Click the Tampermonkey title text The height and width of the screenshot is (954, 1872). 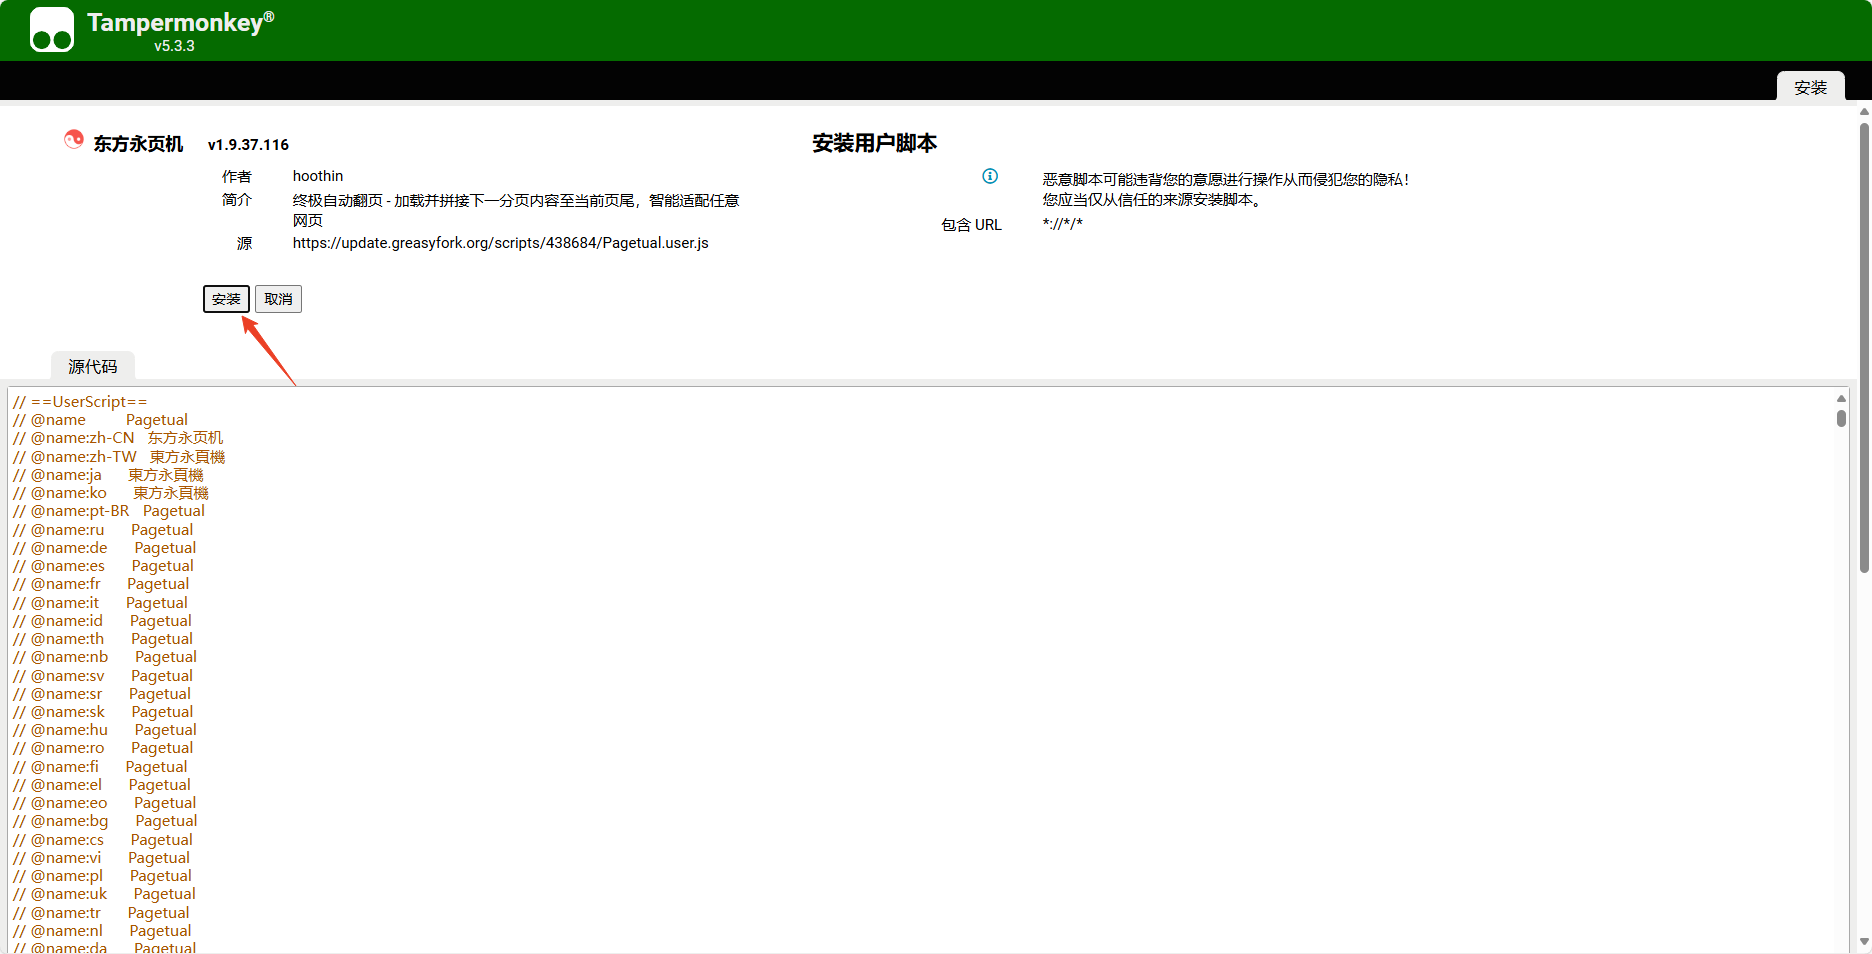coord(180,22)
